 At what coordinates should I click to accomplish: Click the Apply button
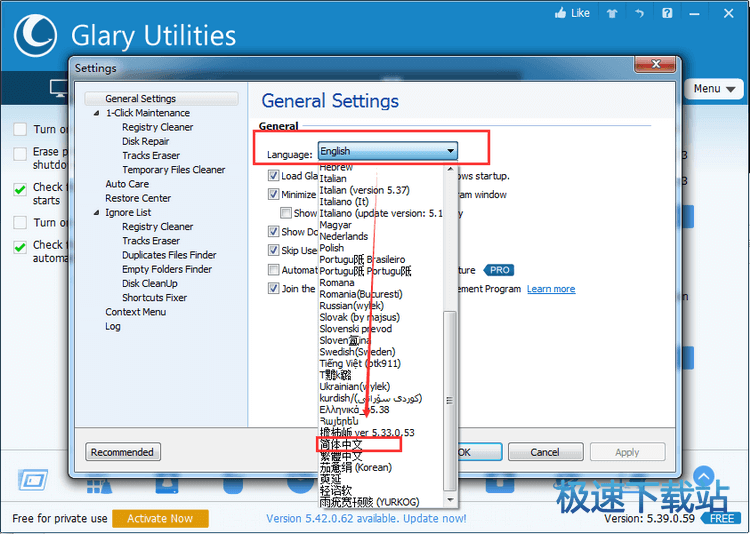coord(627,452)
